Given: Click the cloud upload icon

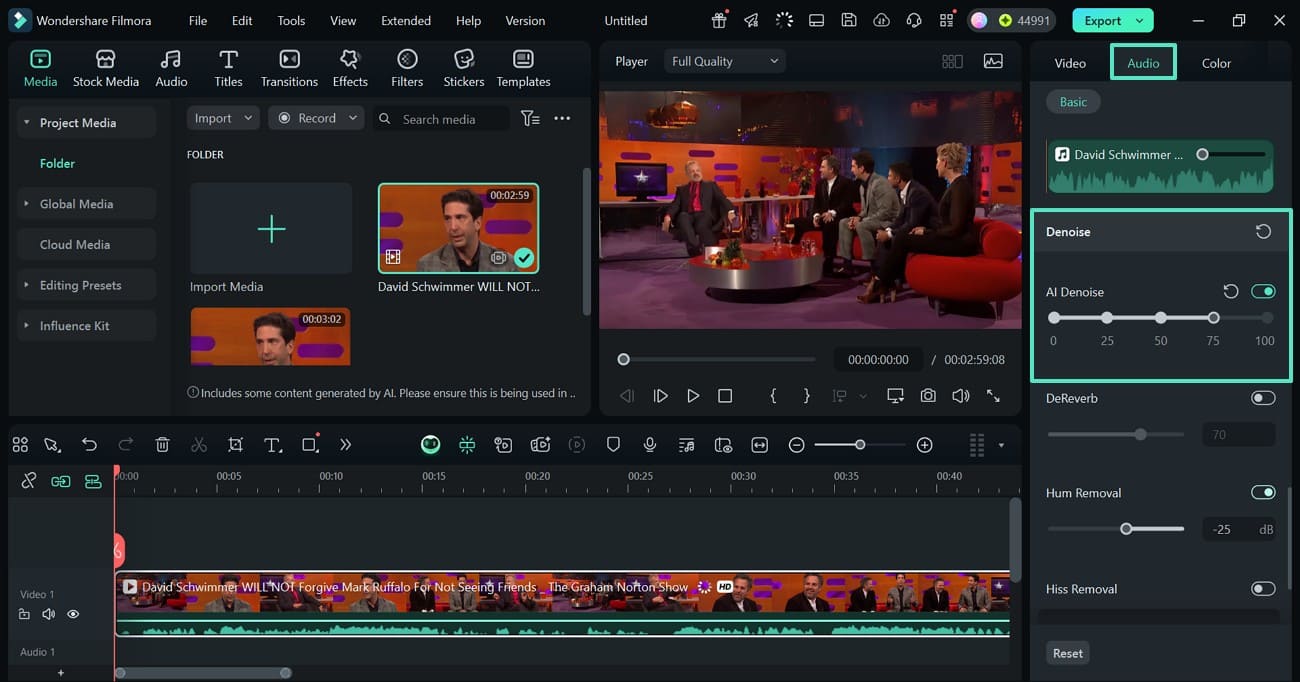Looking at the screenshot, I should (881, 20).
